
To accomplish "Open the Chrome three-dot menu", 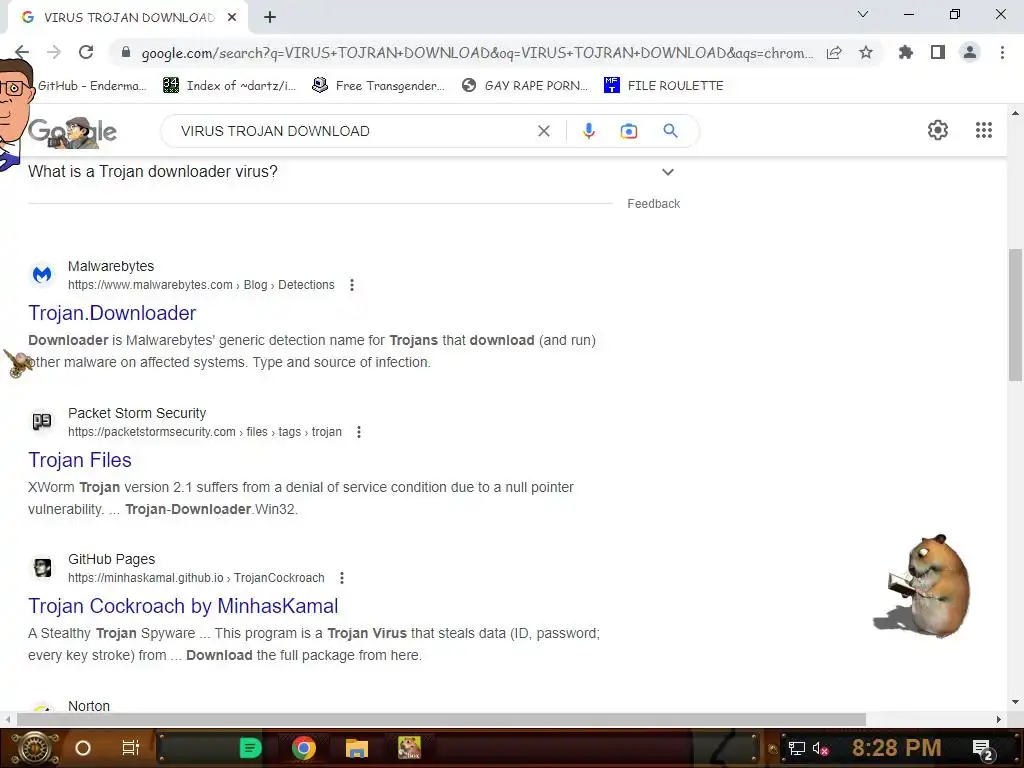I will (1002, 52).
